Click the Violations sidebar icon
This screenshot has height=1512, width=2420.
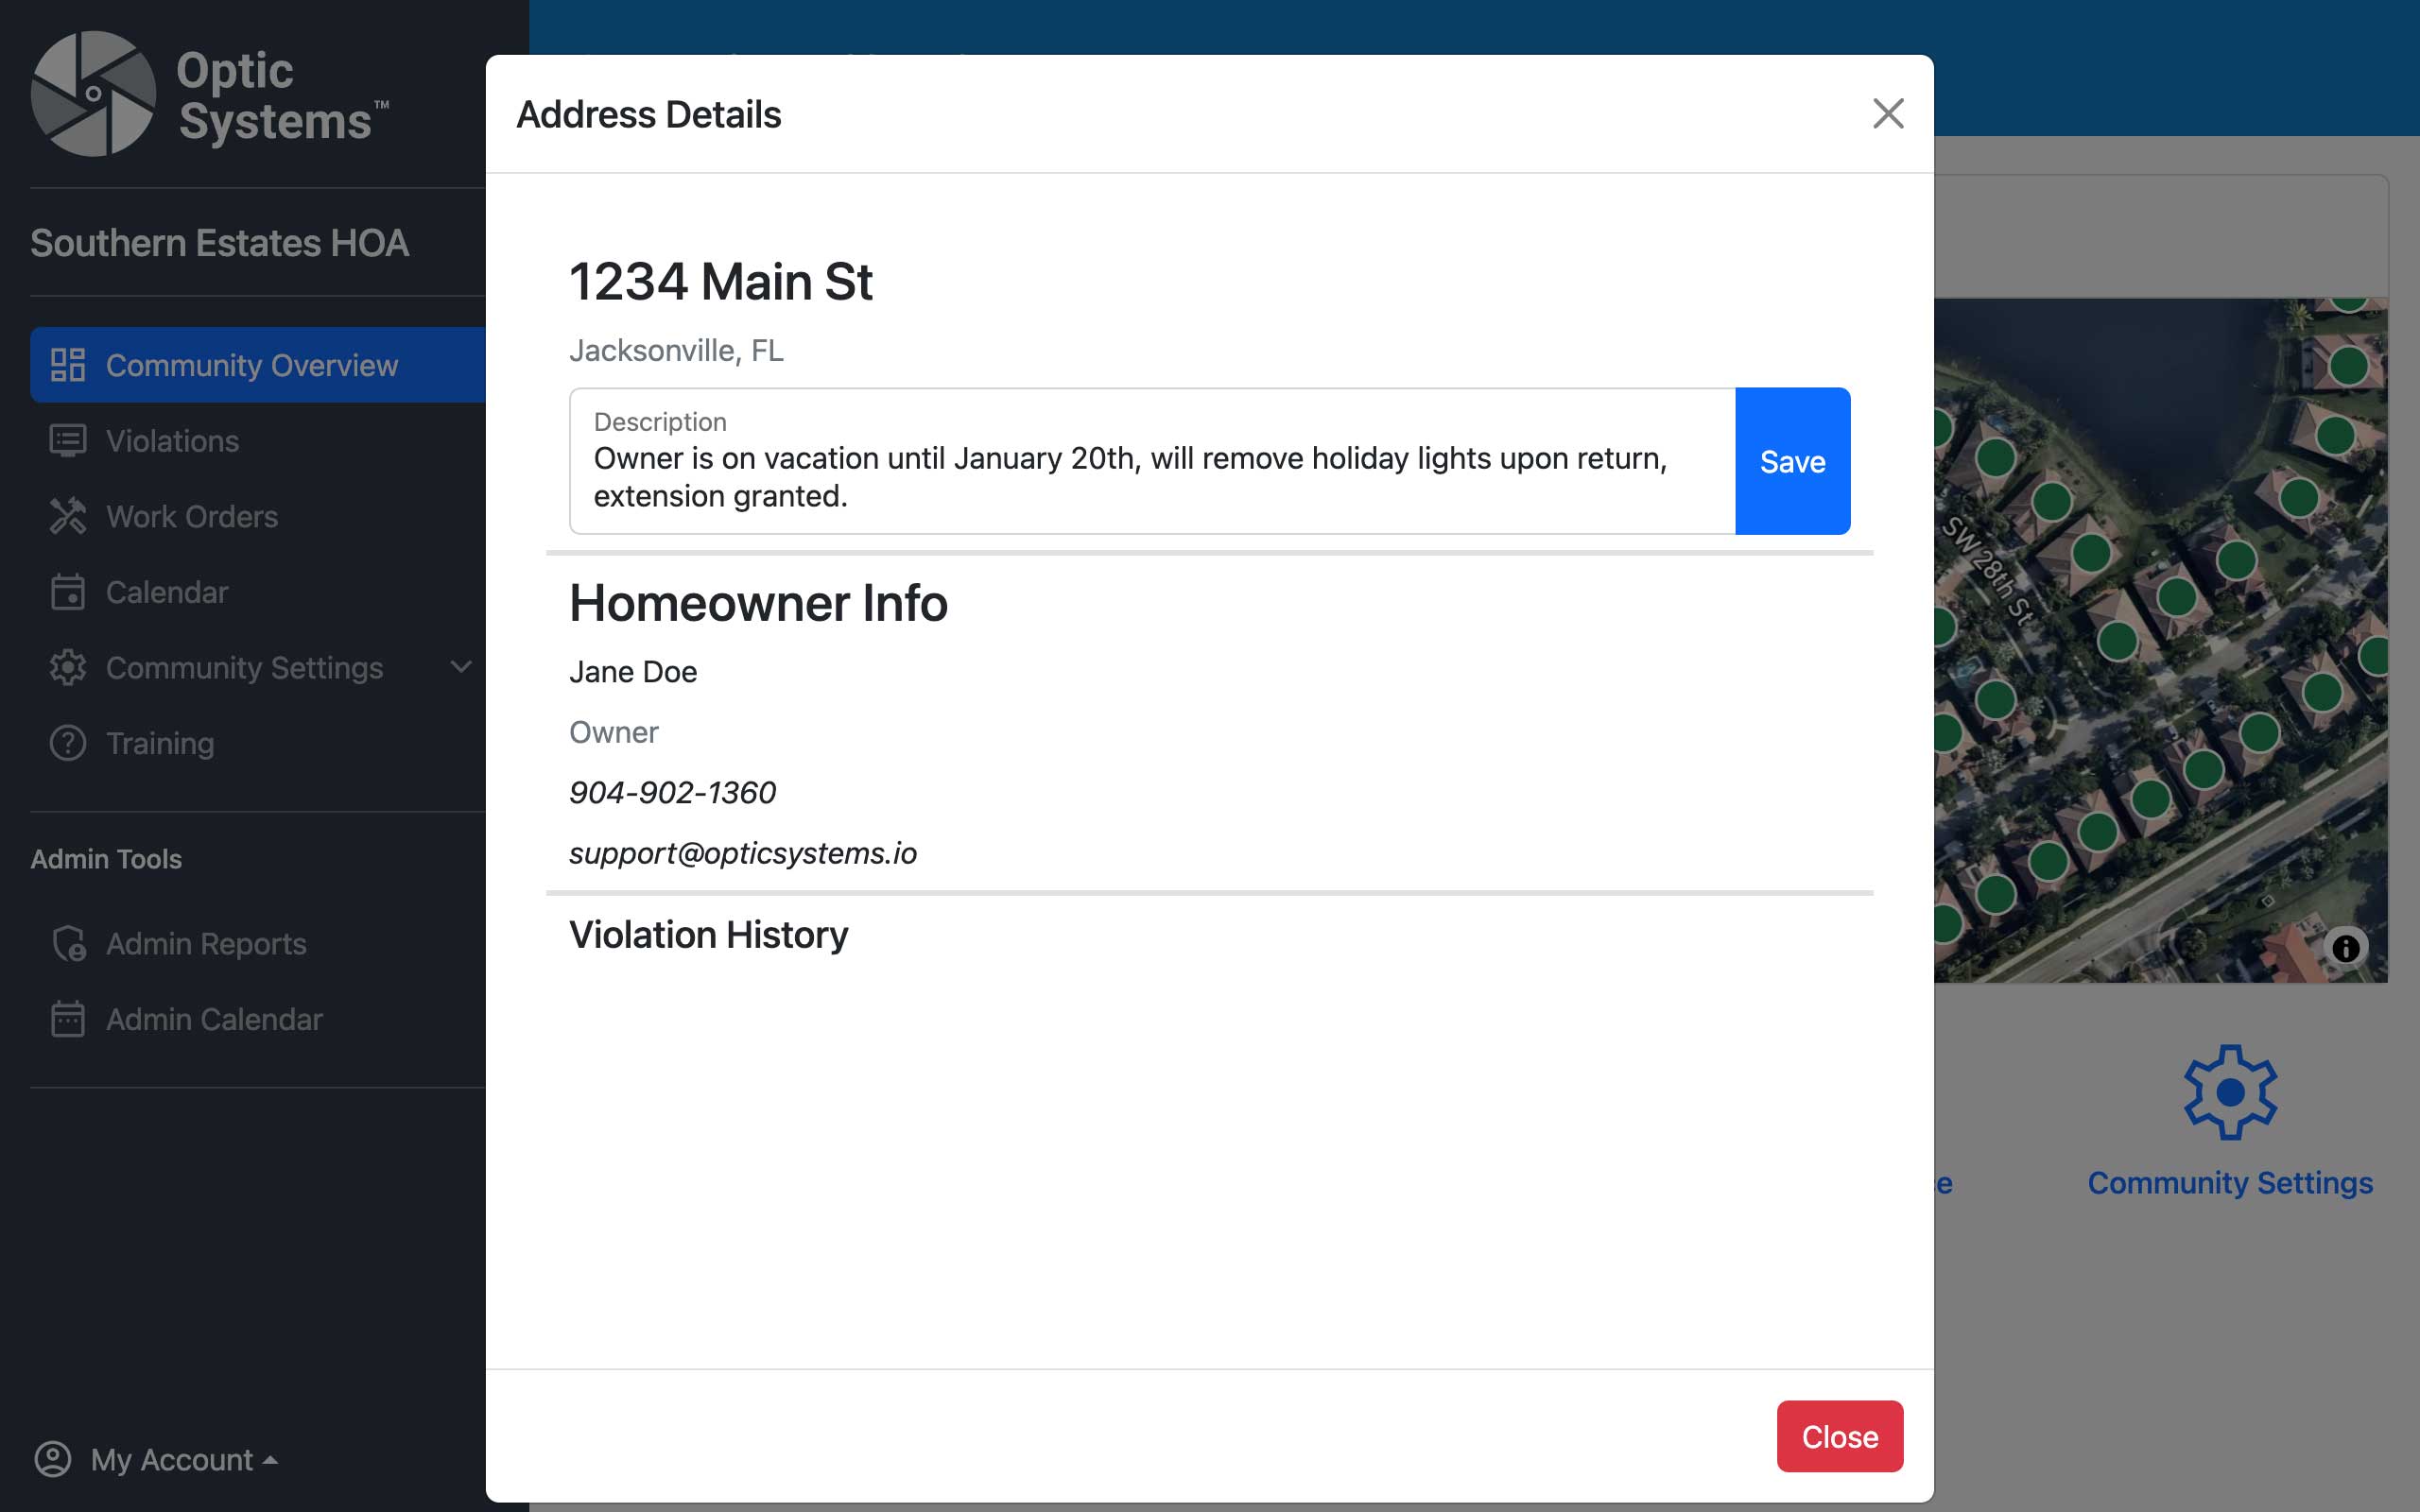68,441
